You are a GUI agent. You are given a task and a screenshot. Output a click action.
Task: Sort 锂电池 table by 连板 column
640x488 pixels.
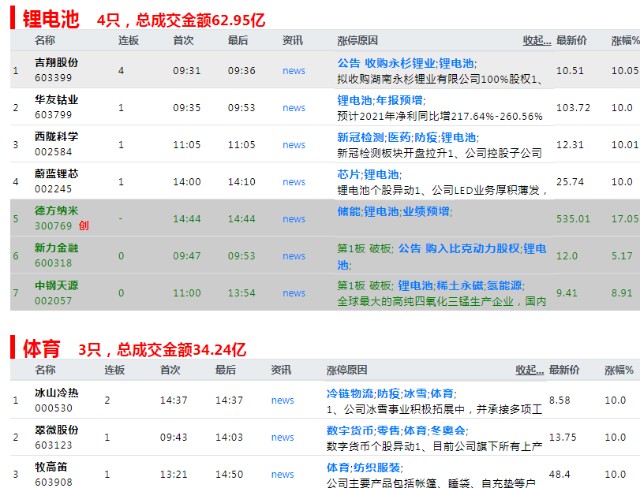click(129, 40)
